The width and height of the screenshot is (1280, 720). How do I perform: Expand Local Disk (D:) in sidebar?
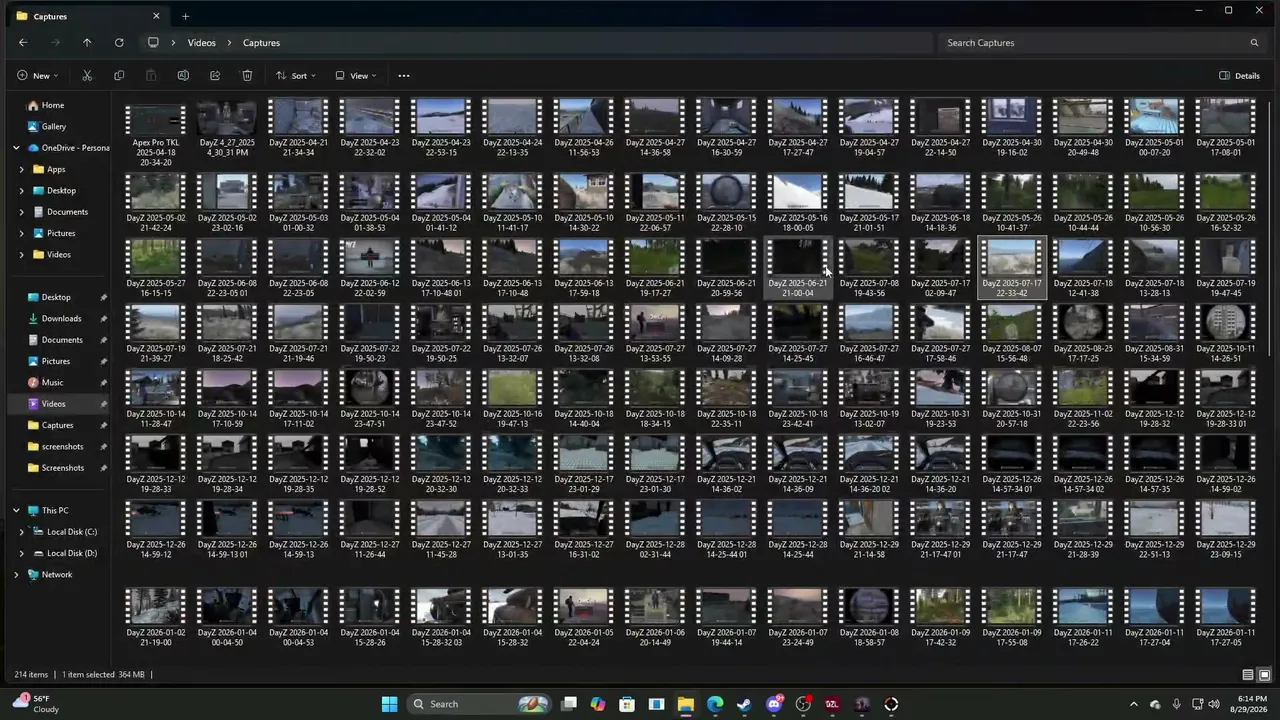point(22,553)
